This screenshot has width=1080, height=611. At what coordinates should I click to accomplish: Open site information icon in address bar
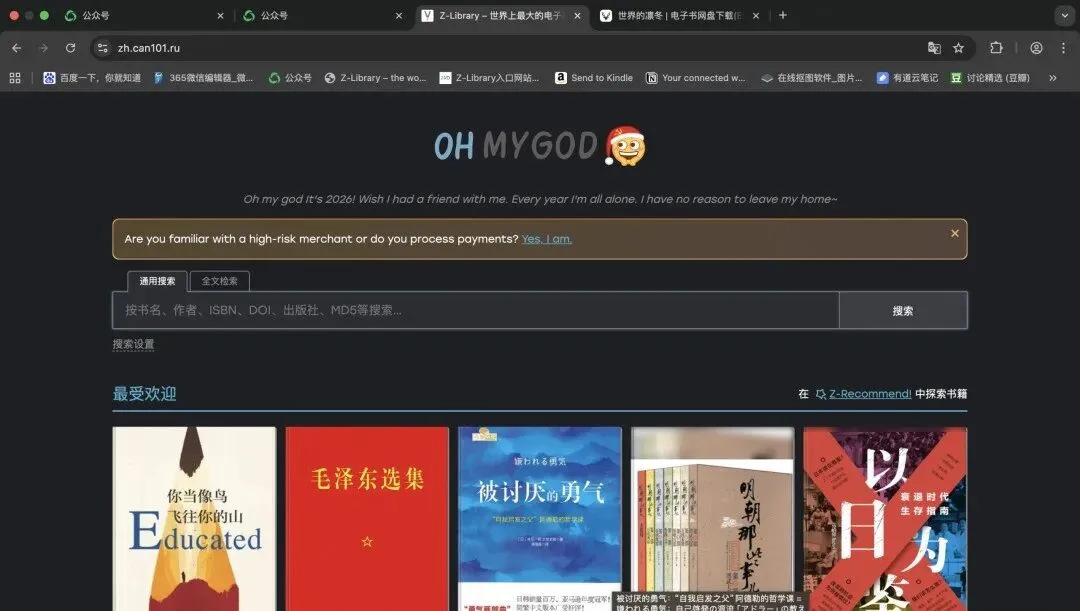coord(103,48)
